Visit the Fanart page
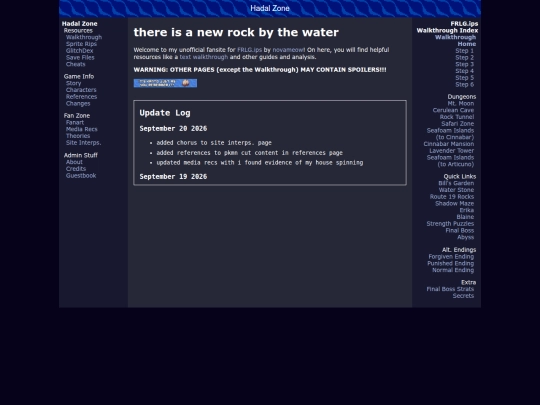 coord(75,123)
